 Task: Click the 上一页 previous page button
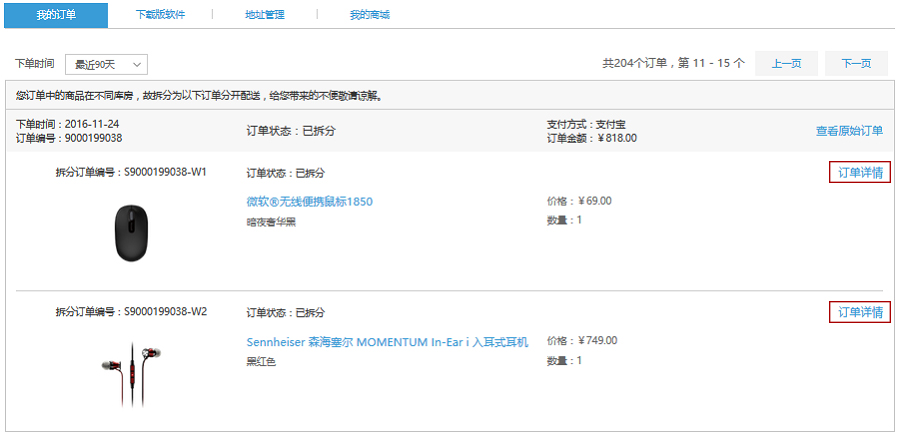point(786,63)
